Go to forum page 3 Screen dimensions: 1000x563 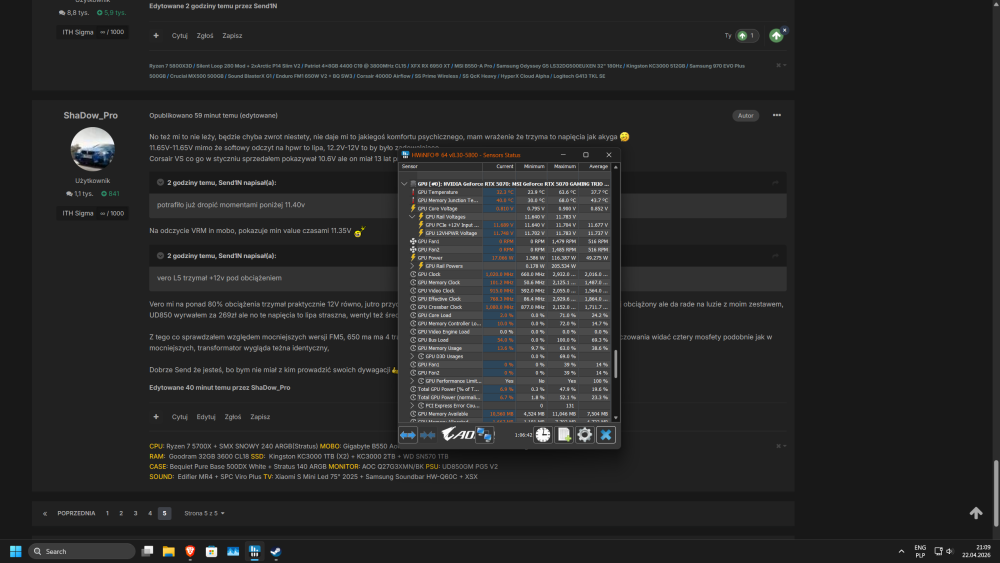pos(135,513)
